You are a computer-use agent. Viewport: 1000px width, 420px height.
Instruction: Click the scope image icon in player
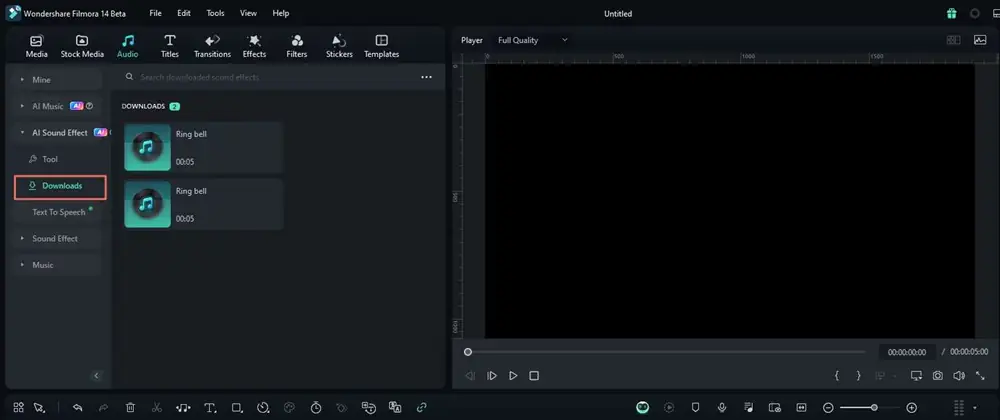click(x=980, y=40)
